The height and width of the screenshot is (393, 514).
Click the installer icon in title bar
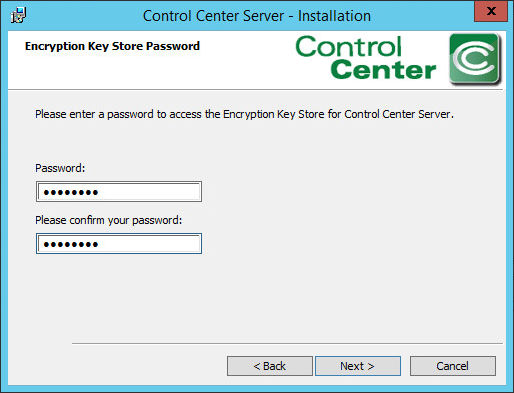coord(18,15)
